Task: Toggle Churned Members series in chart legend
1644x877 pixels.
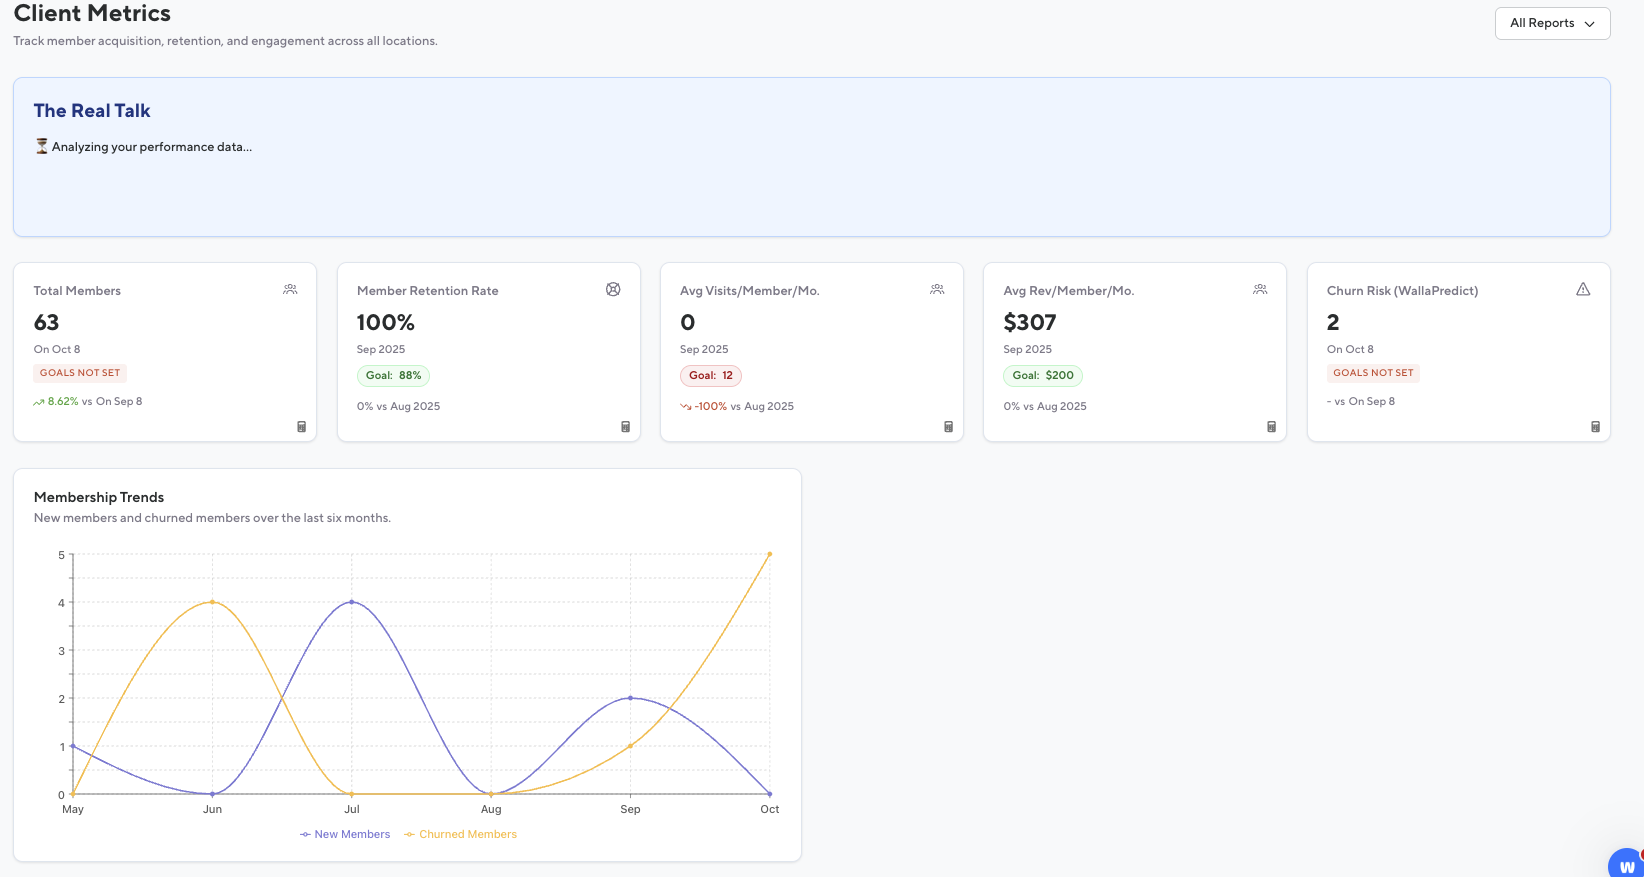Action: tap(461, 834)
